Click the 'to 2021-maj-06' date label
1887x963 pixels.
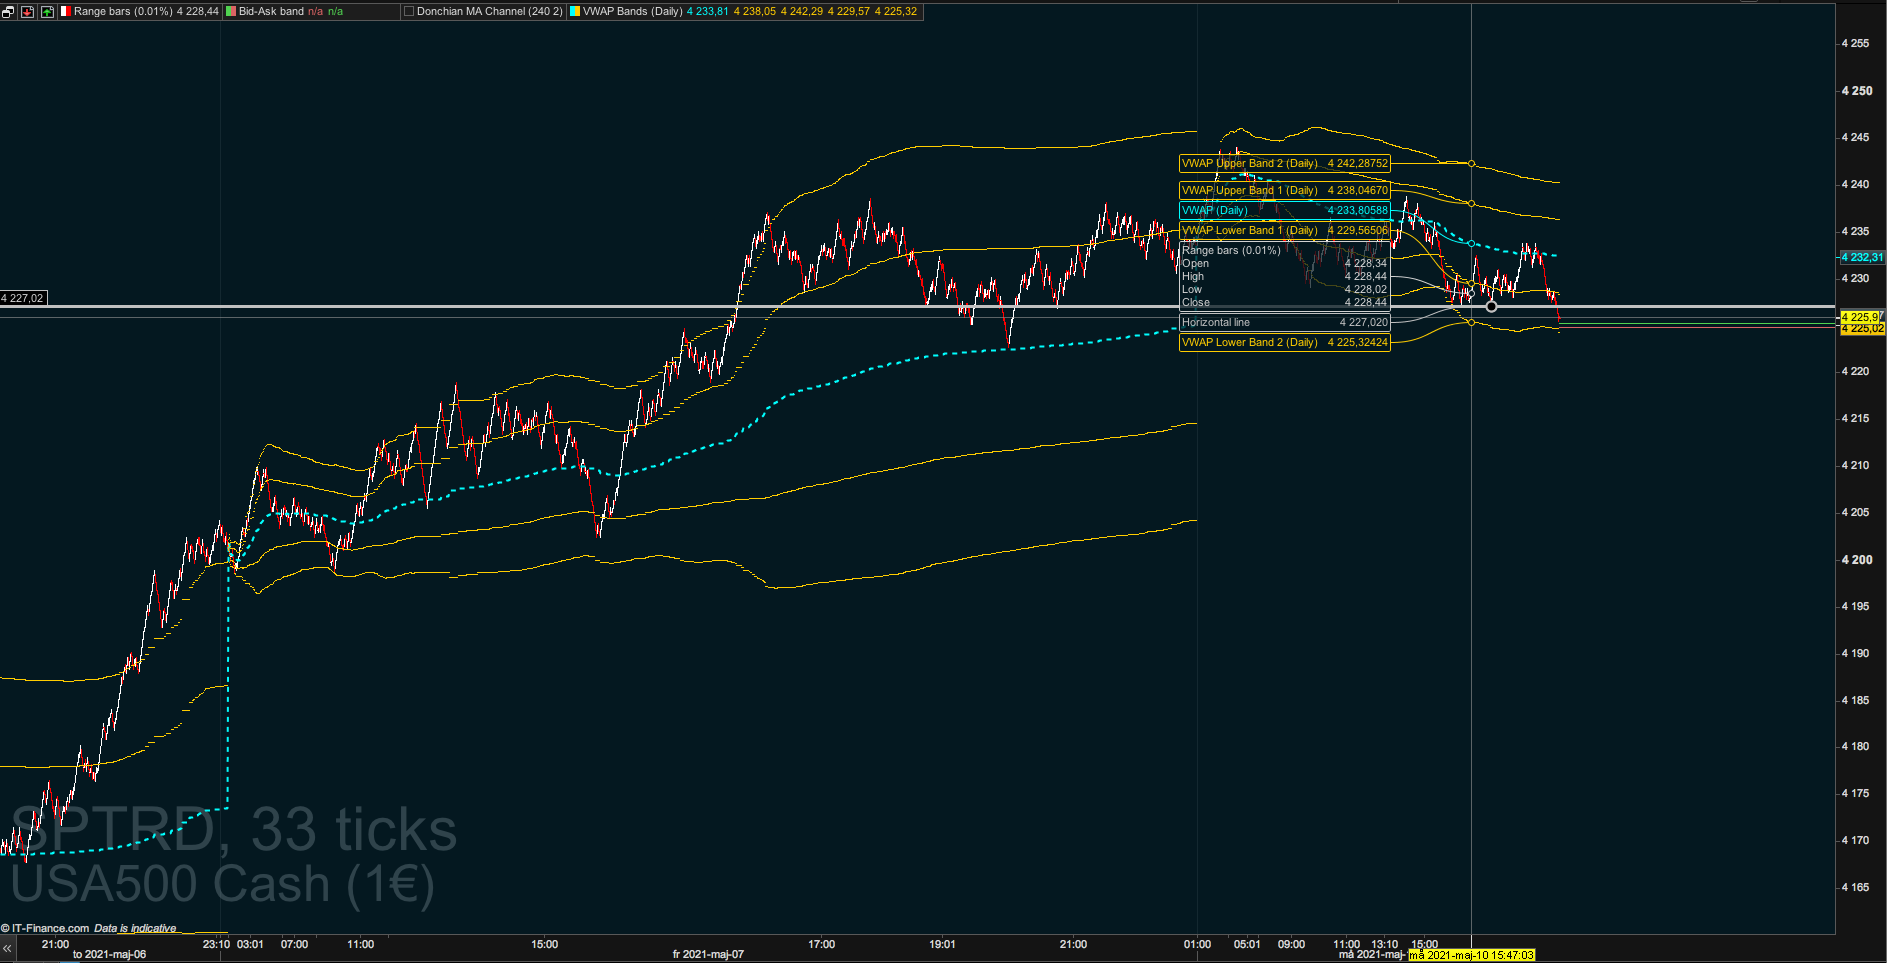(109, 954)
